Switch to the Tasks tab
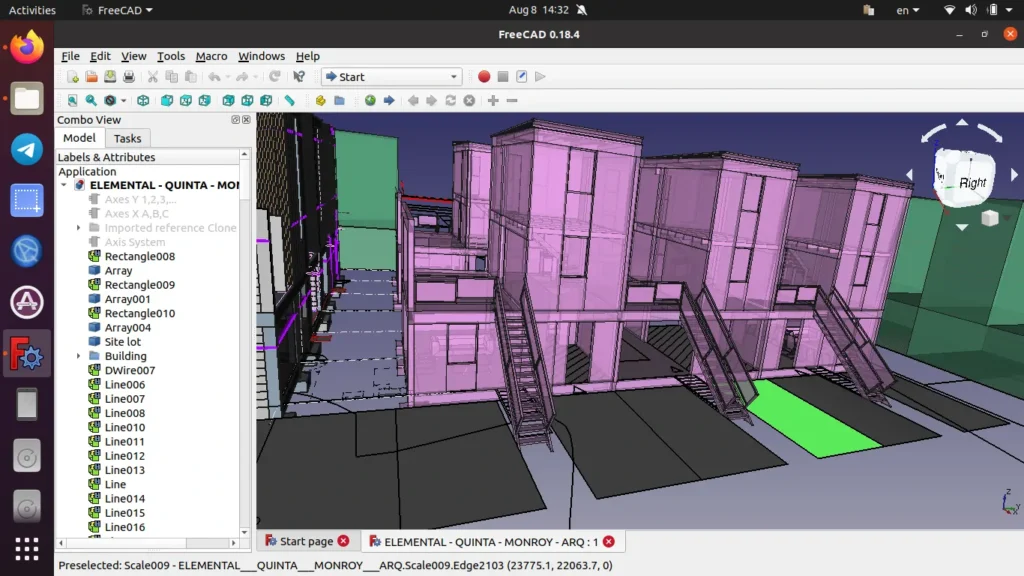This screenshot has width=1024, height=576. [127, 138]
